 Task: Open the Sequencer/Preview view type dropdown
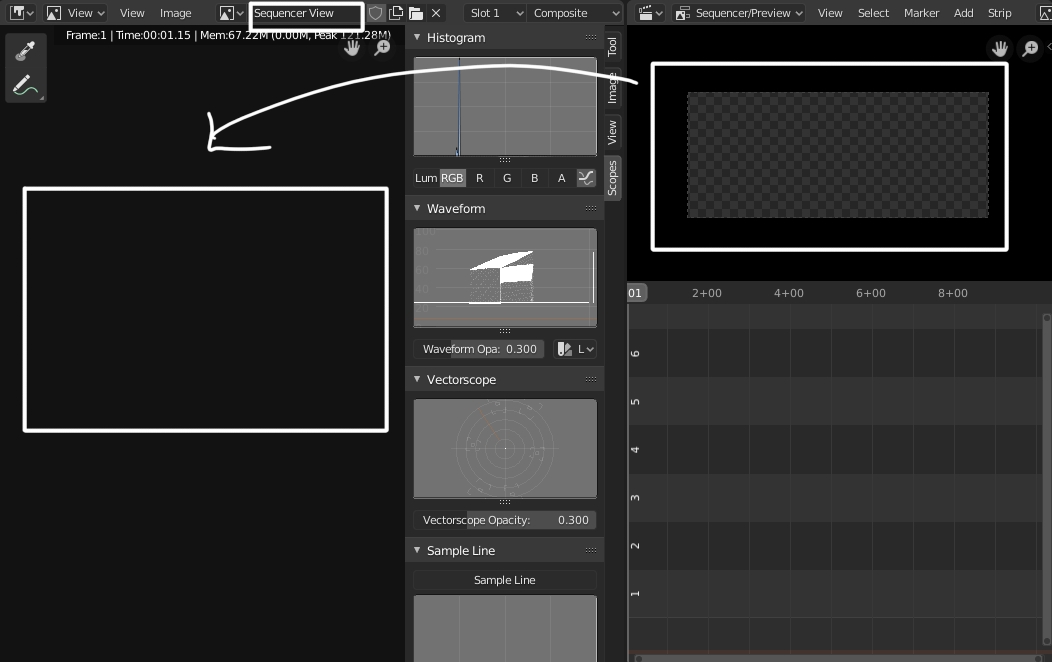coord(739,13)
